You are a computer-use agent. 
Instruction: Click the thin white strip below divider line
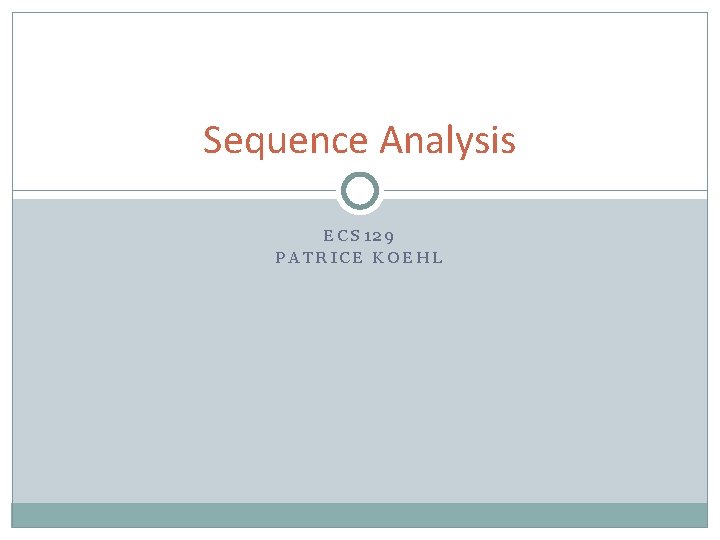tap(174, 195)
